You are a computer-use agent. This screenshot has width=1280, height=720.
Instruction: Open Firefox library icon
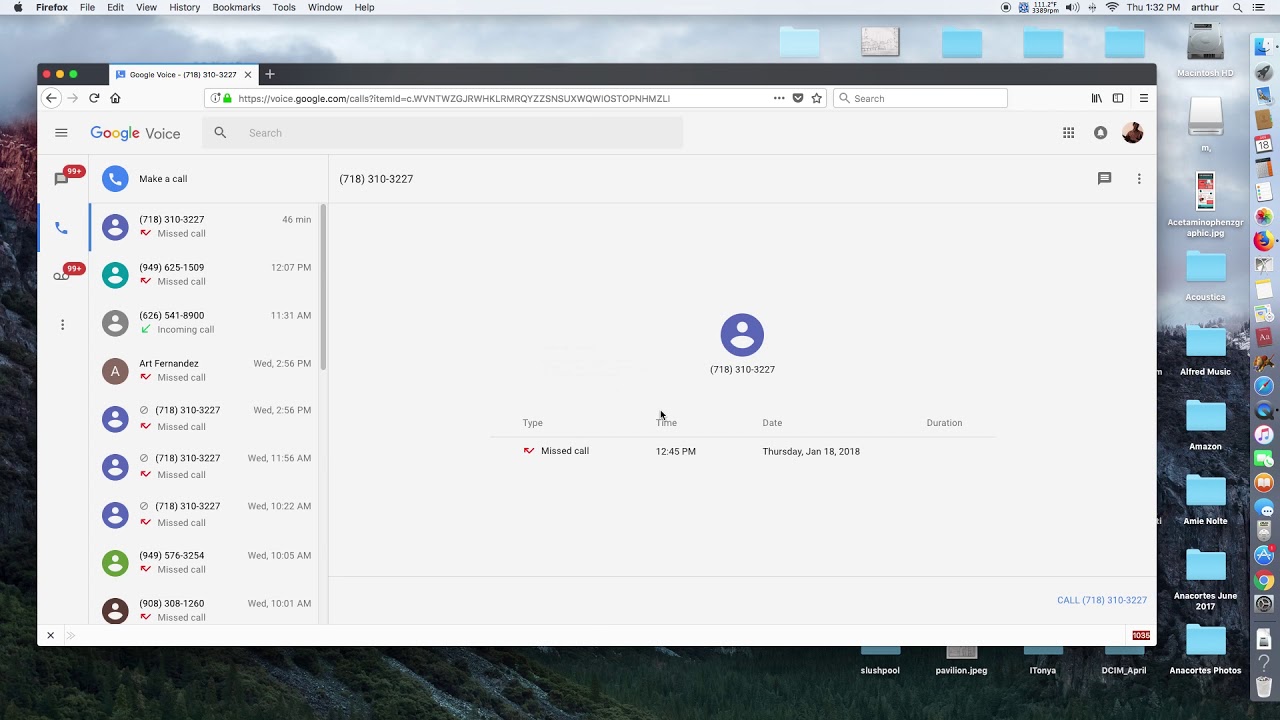[1096, 98]
